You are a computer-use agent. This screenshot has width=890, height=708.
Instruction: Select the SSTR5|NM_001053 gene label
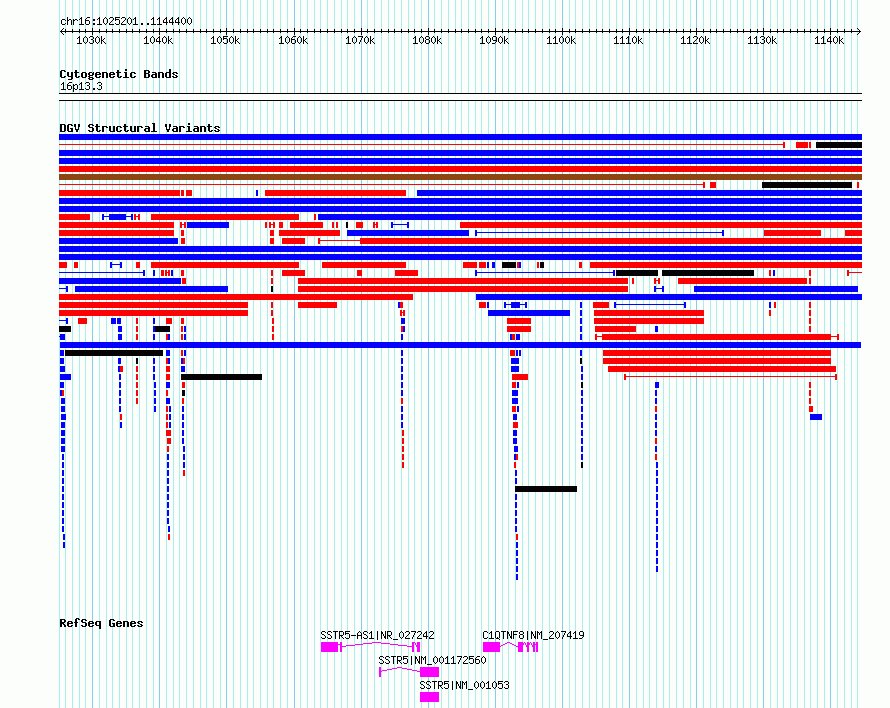[464, 685]
